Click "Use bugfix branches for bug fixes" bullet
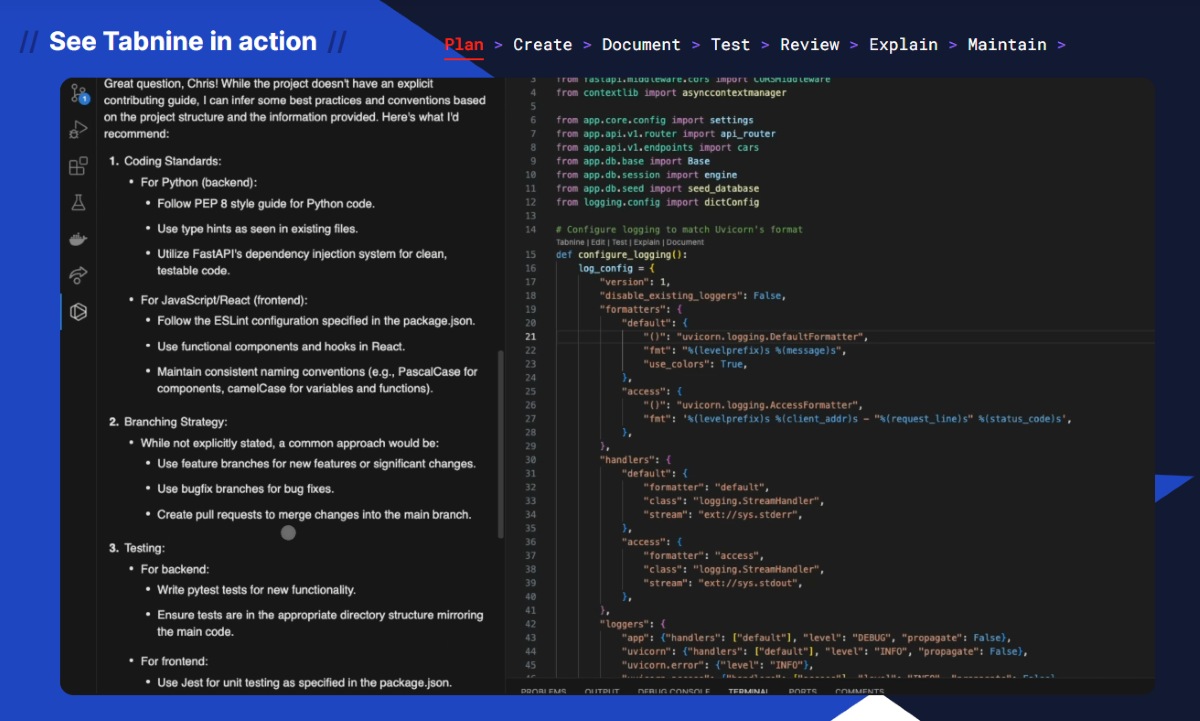Screen dimensions: 1200x721 tap(245, 489)
